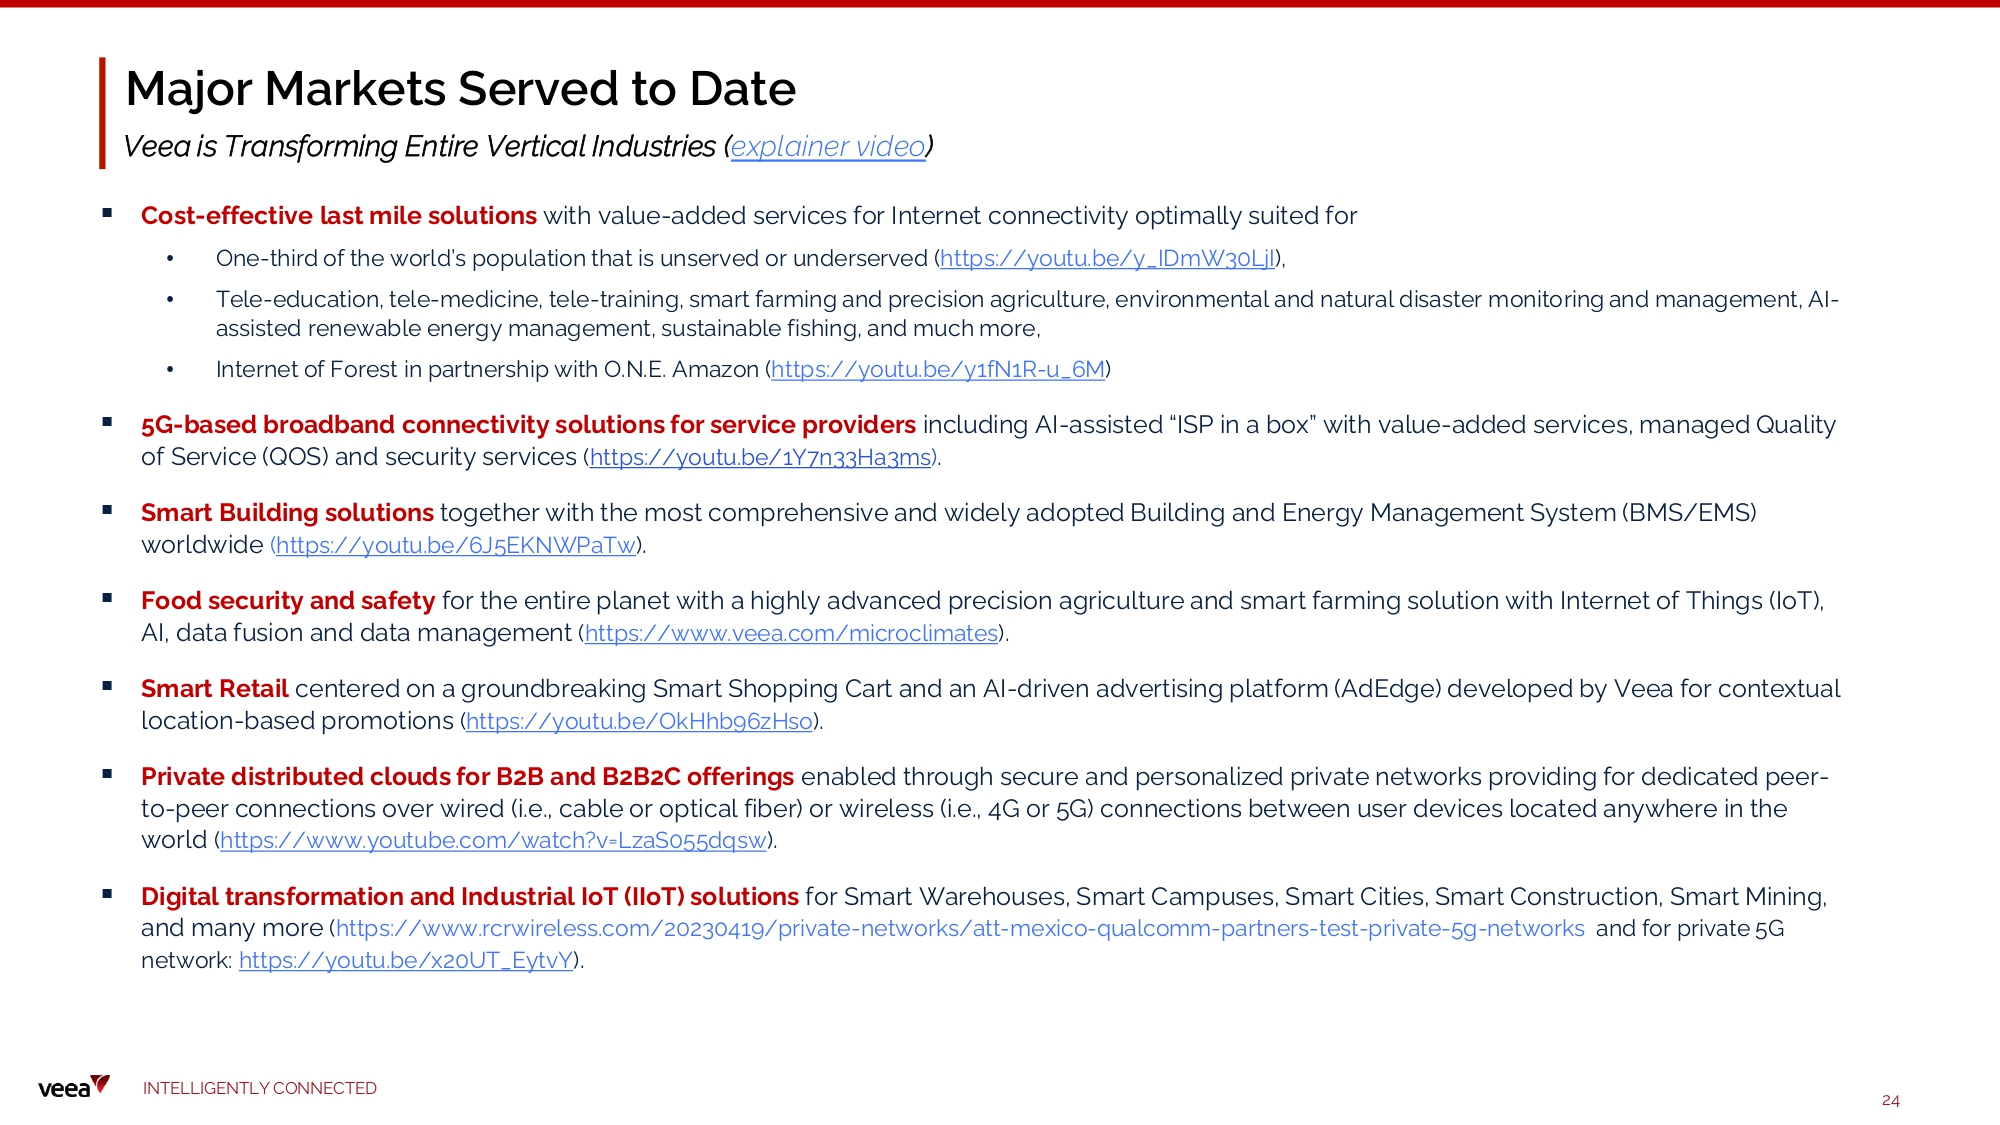
Task: Select the red Smart Retail heading
Action: click(215, 689)
